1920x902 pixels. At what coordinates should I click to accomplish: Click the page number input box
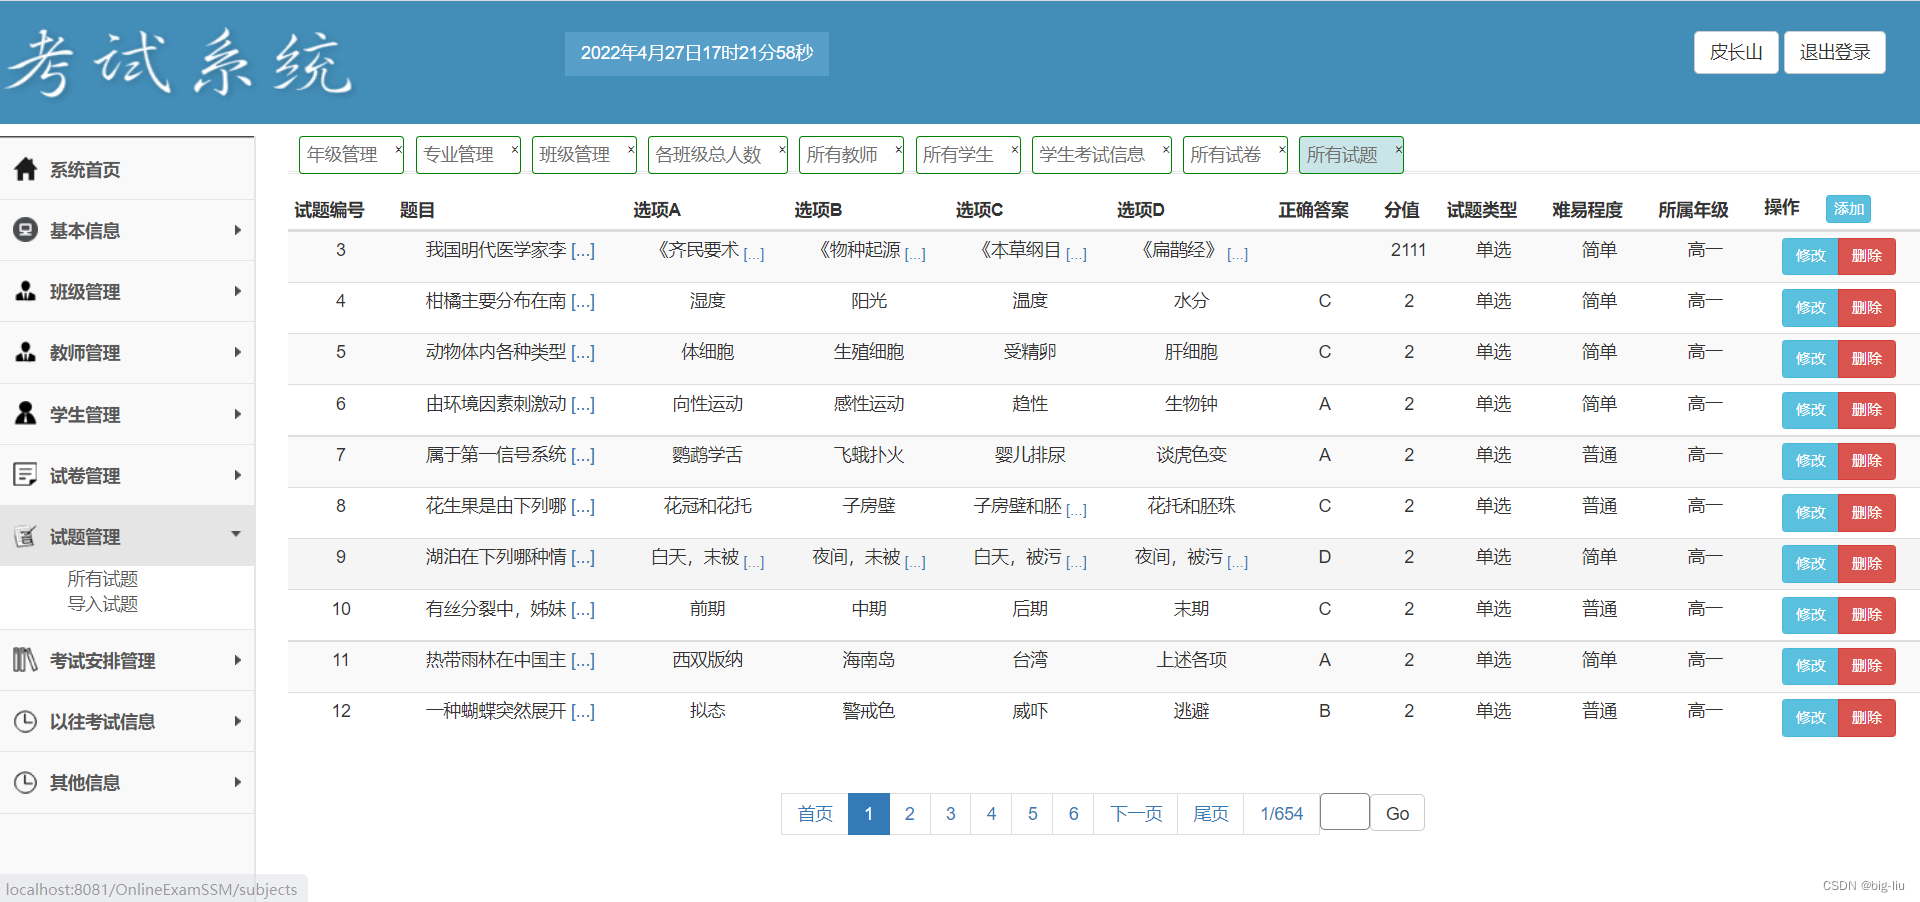pyautogui.click(x=1345, y=811)
